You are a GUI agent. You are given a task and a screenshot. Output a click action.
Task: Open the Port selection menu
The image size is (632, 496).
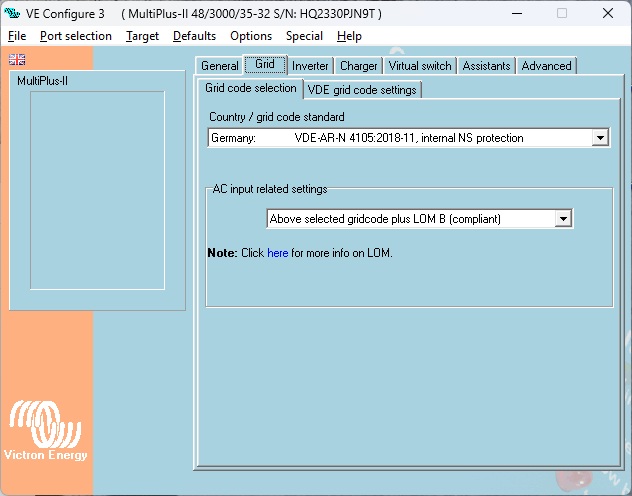pos(76,36)
